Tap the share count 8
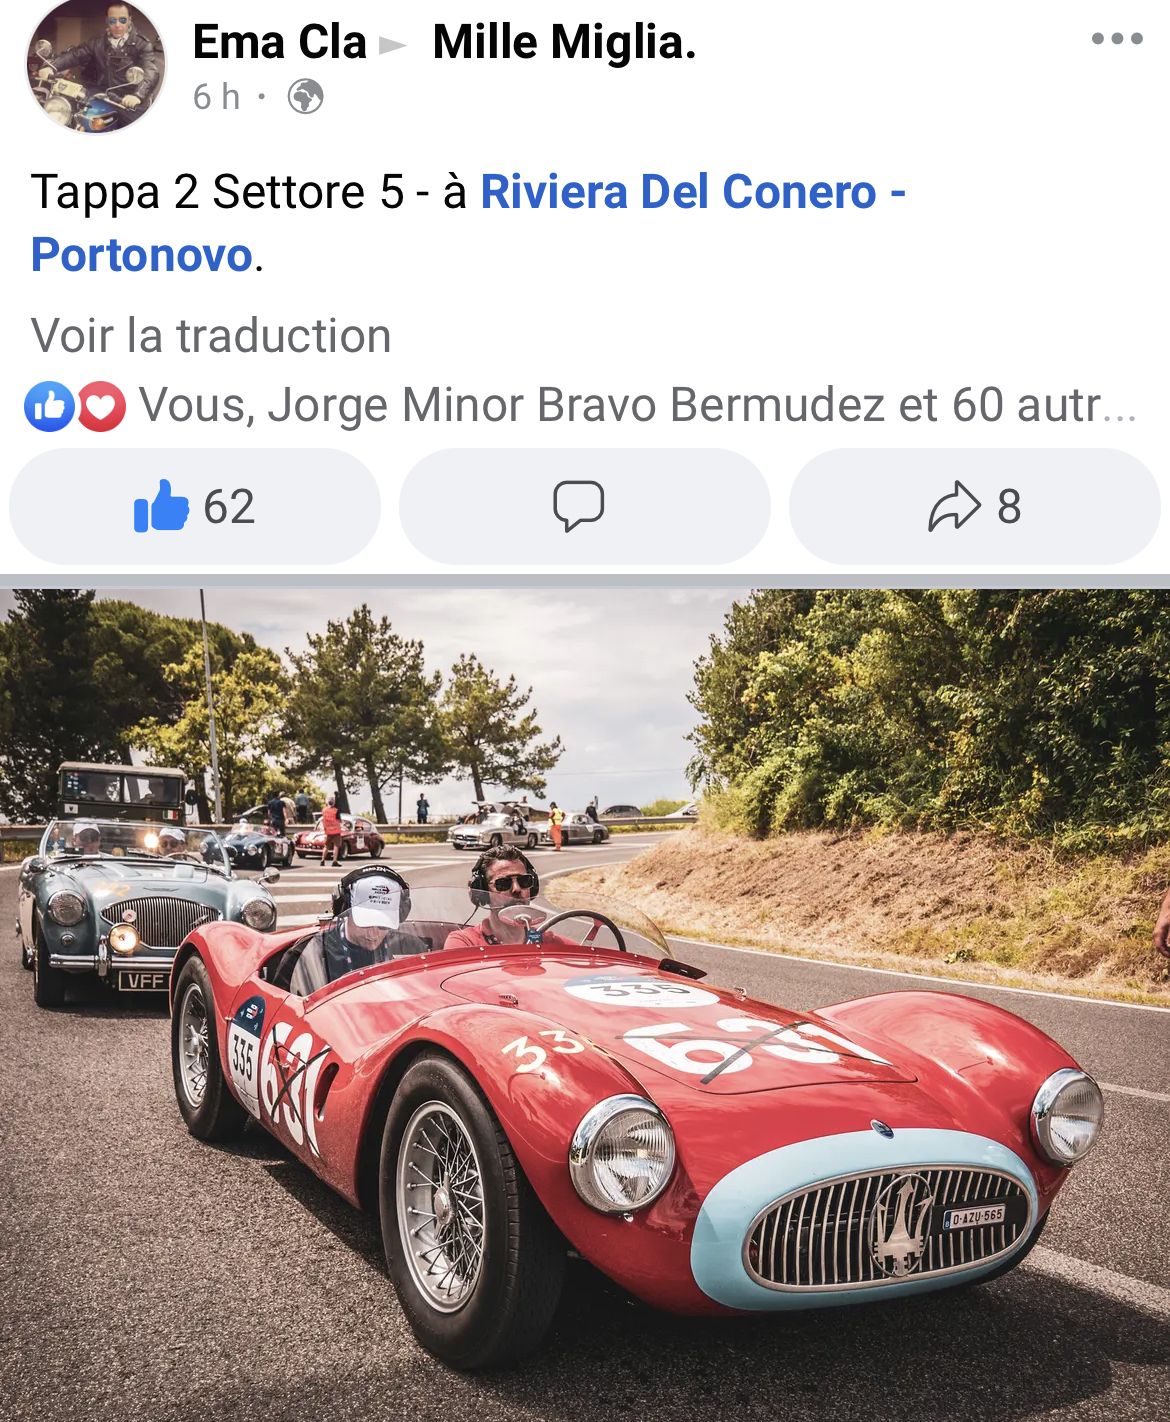 point(1009,507)
